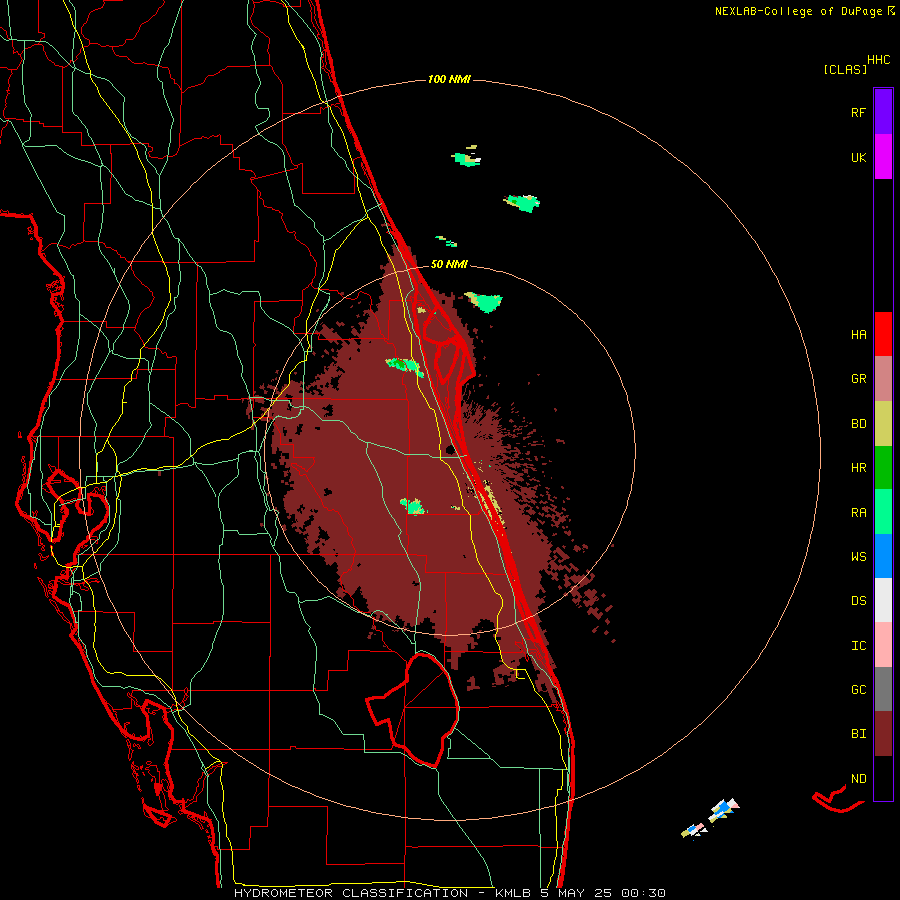Click the GC gray color swatch
This screenshot has height=900, width=900.
pyautogui.click(x=883, y=689)
